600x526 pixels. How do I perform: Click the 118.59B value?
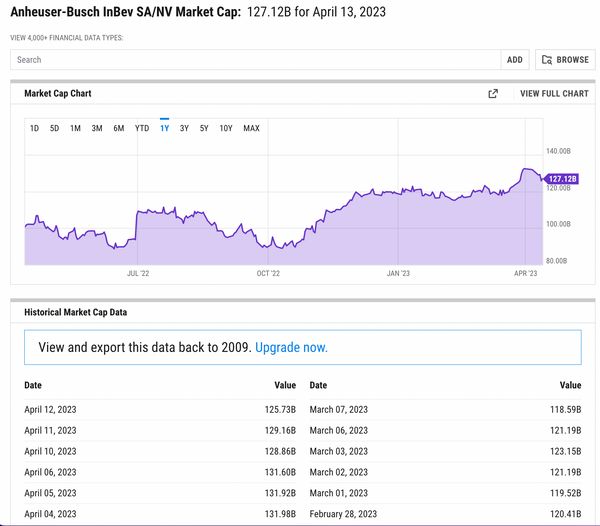566,410
